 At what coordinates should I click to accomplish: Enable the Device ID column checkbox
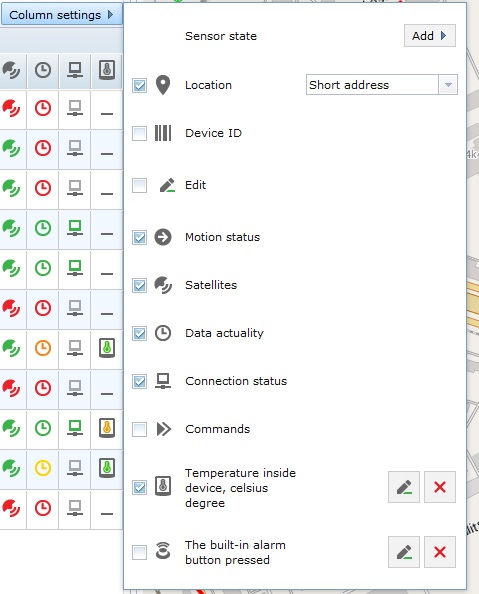(x=139, y=134)
